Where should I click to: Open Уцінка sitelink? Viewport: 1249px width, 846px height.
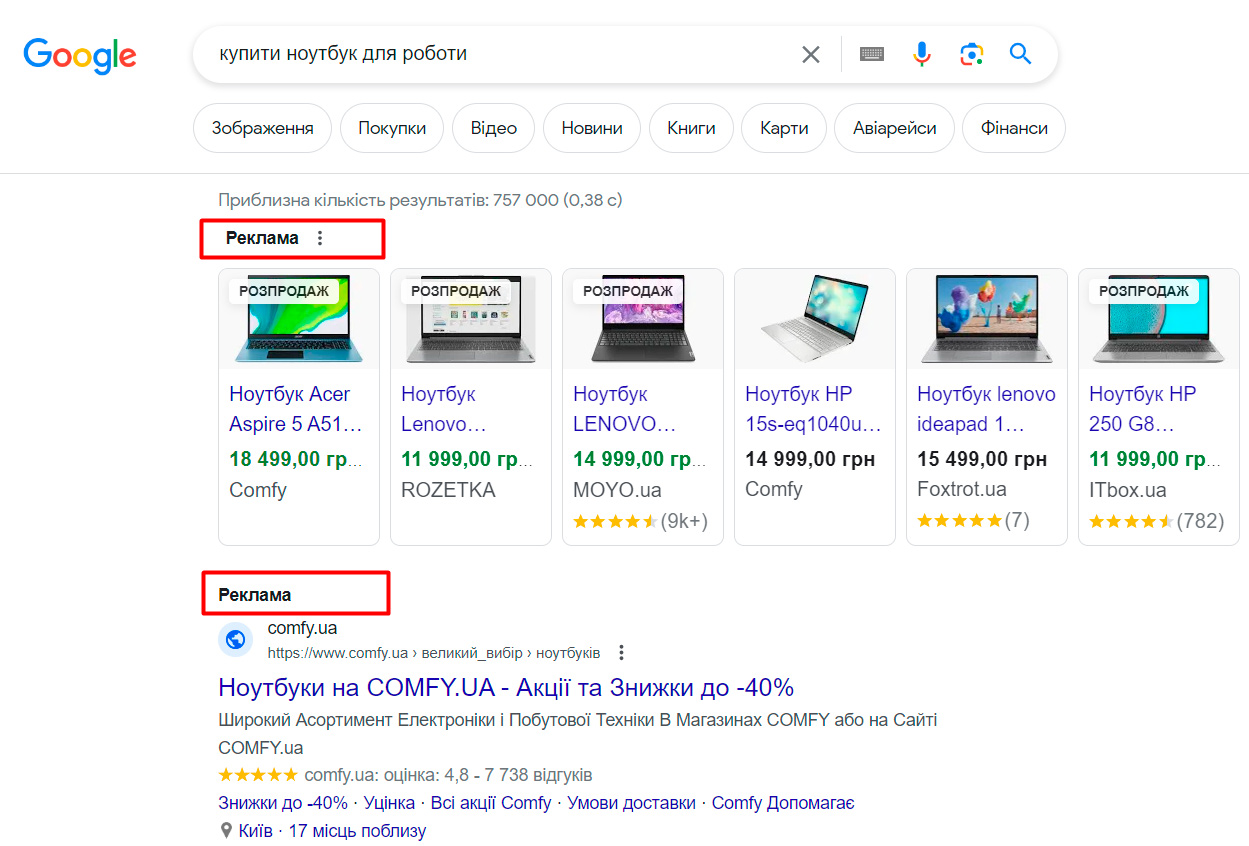[389, 803]
